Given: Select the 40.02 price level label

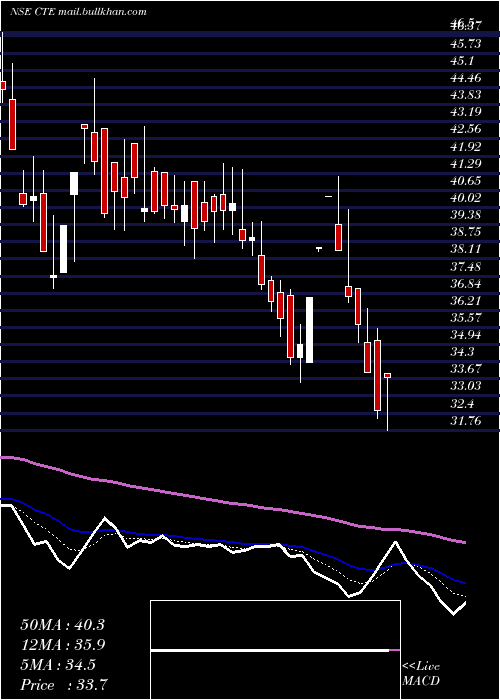Looking at the screenshot, I should [466, 198].
